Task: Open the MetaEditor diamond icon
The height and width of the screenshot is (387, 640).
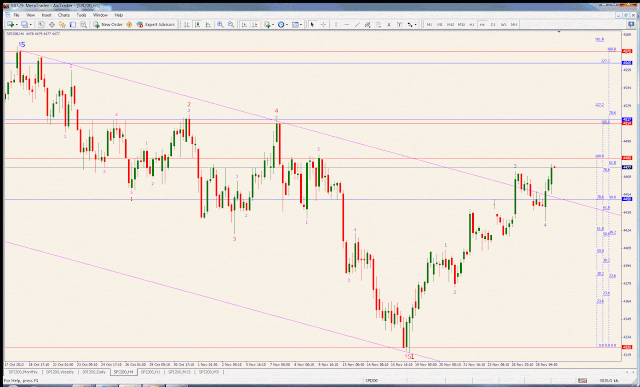Action: (129, 24)
